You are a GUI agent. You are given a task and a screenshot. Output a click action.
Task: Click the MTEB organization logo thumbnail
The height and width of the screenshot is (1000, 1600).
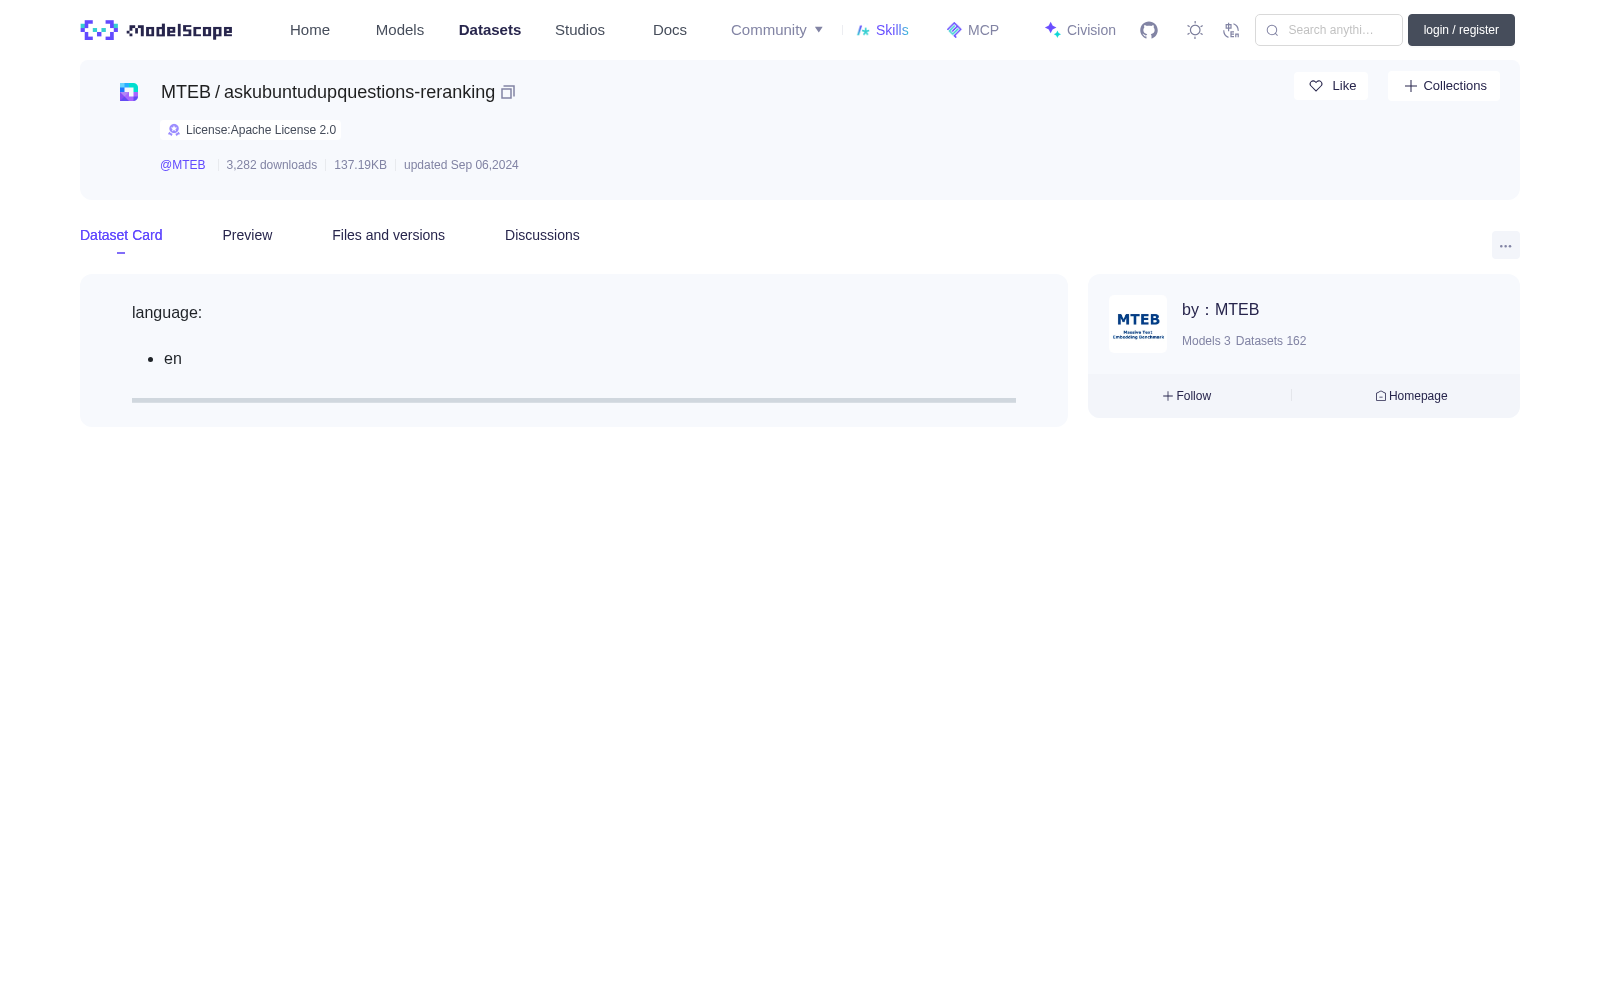1138,324
